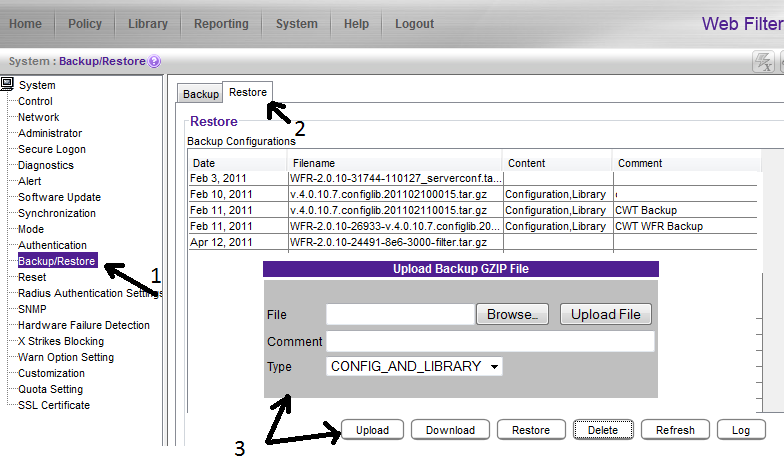Click Logout in the top navigation
Image resolution: width=784 pixels, height=458 pixels.
point(414,24)
